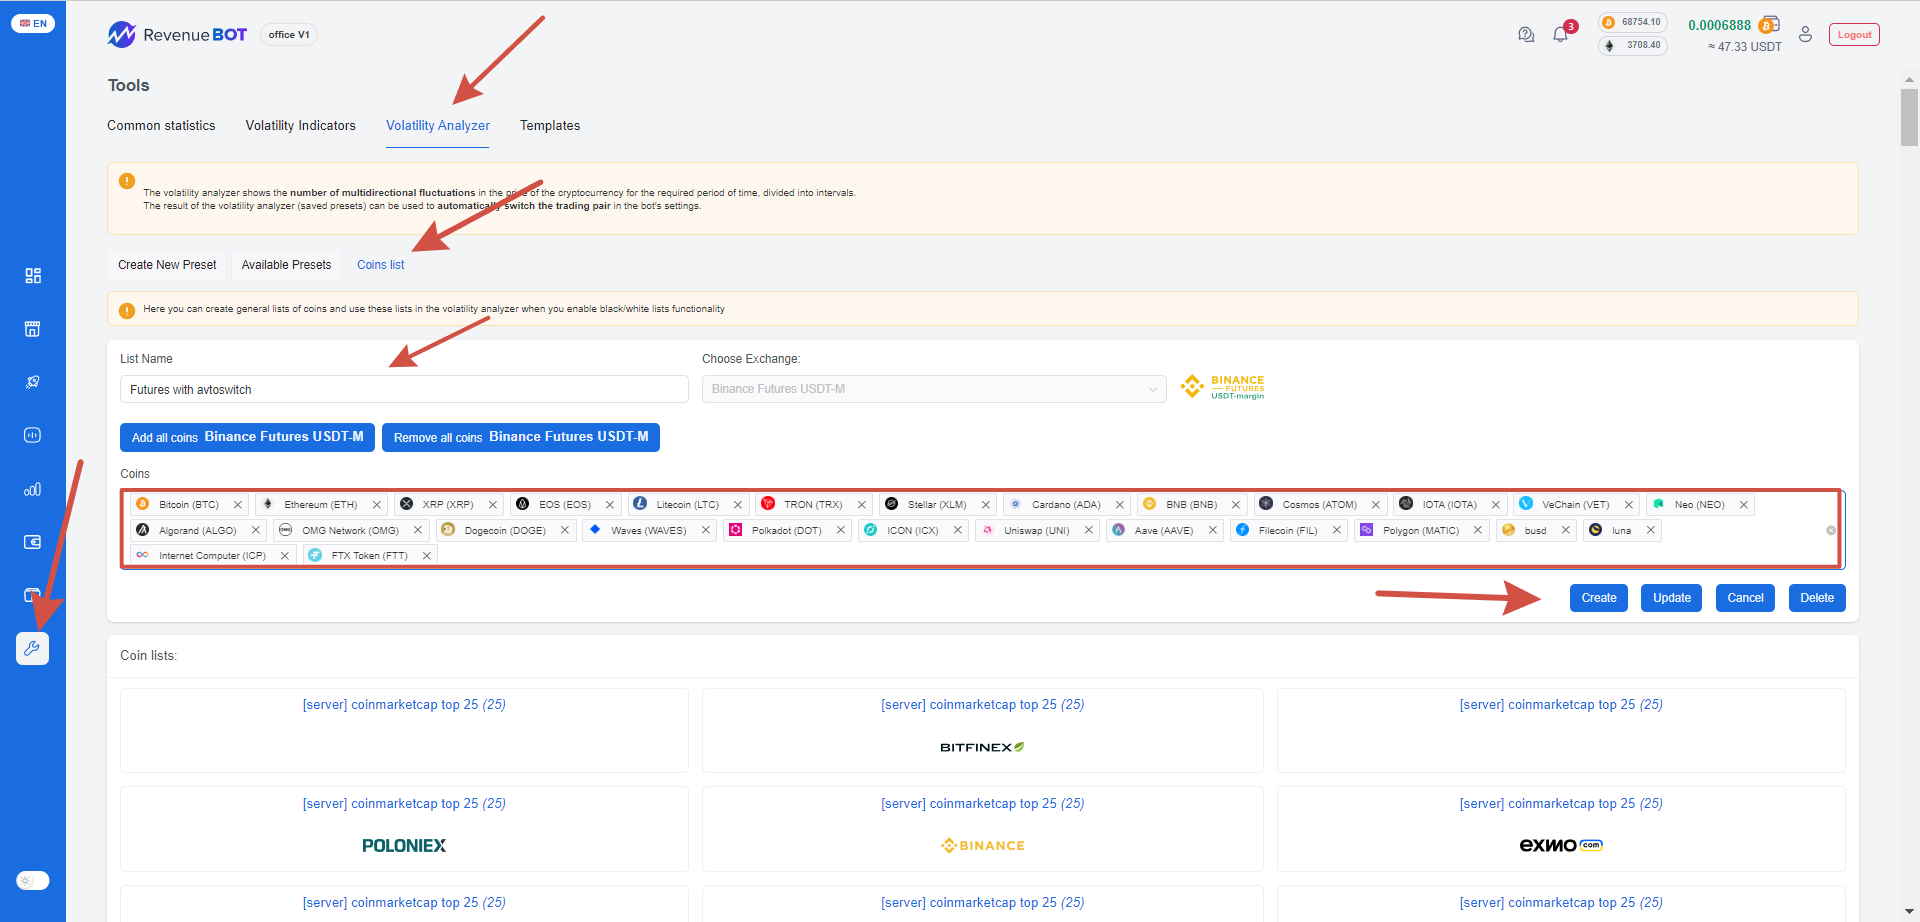
Task: Remove BNB (BNB) coin tag
Action: pos(1236,505)
